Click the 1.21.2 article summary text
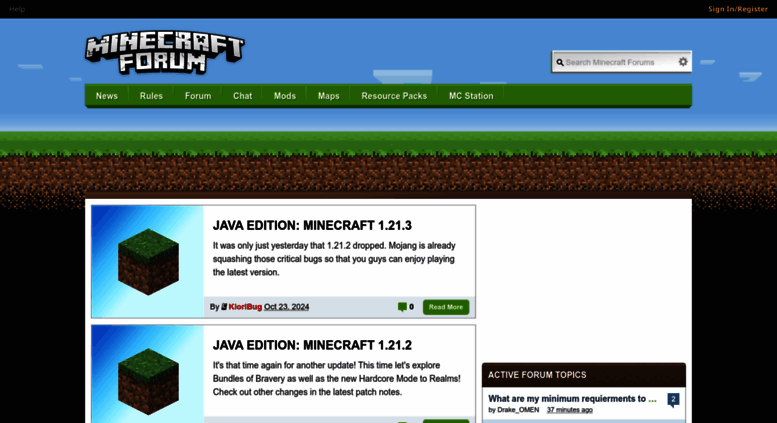The width and height of the screenshot is (777, 423). [x=336, y=379]
